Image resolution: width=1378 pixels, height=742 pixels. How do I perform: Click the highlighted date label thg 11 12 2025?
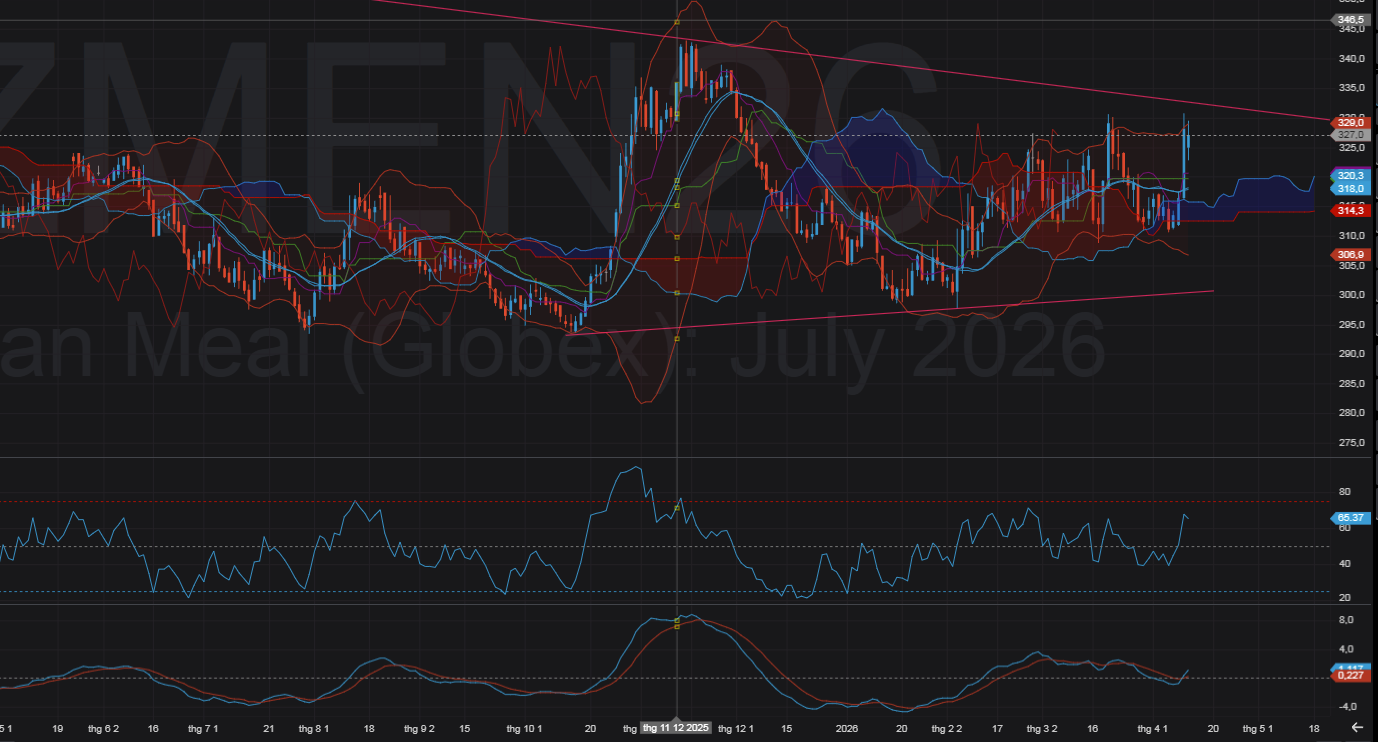point(676,728)
